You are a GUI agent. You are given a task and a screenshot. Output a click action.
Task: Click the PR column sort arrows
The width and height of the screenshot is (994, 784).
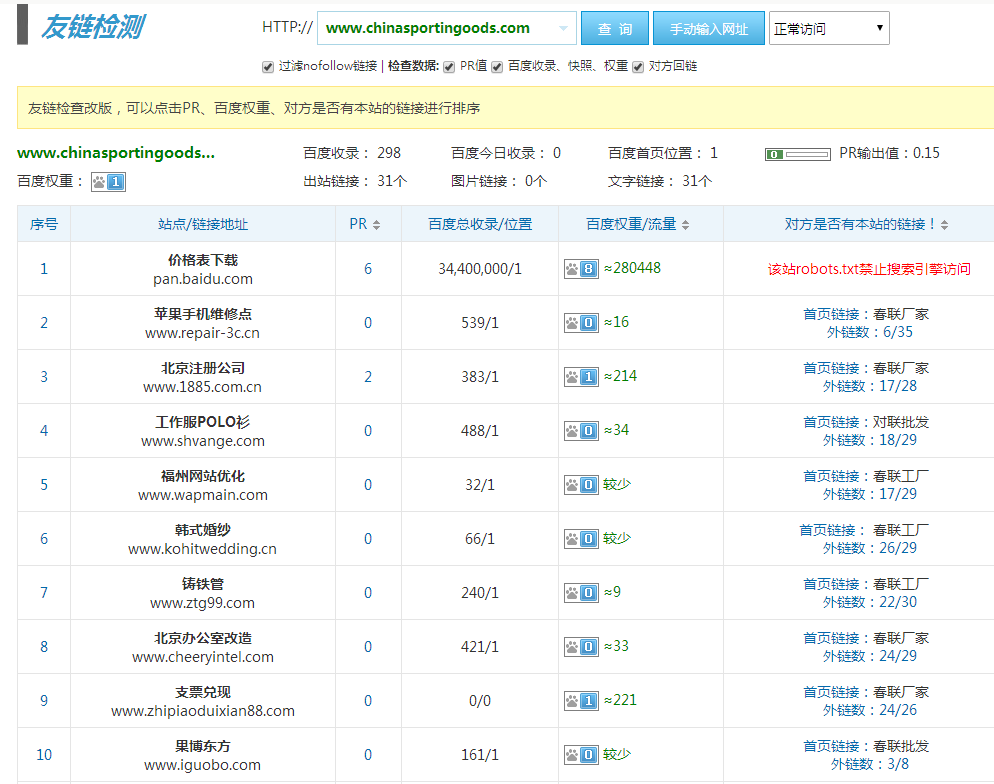click(x=376, y=225)
